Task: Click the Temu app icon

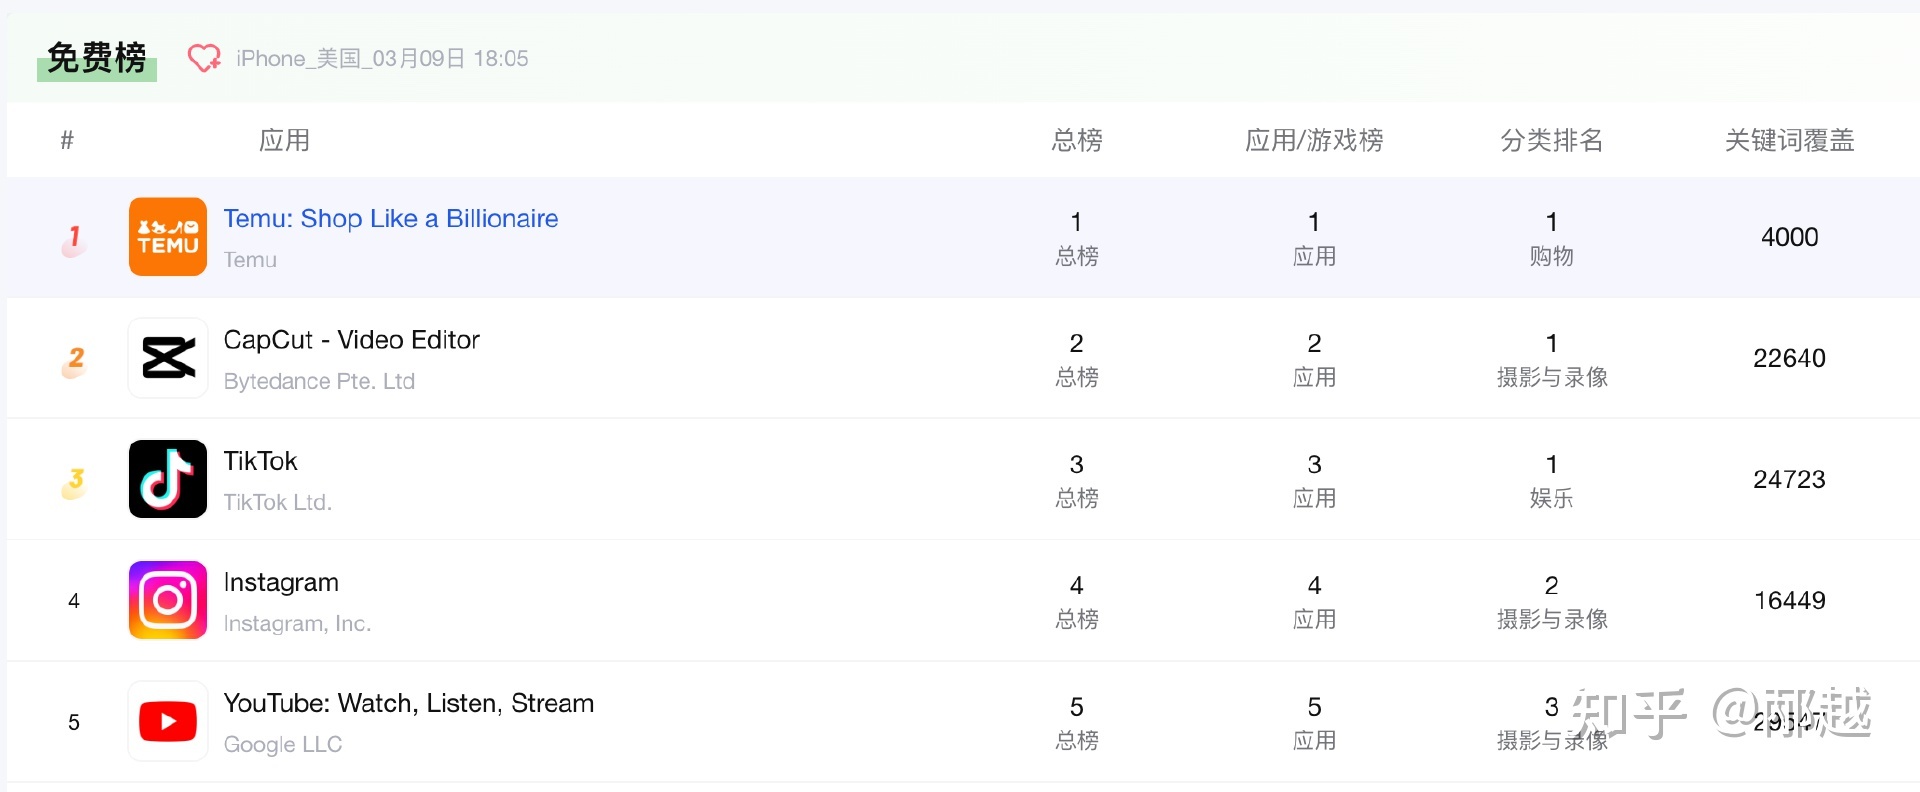Action: tap(167, 237)
